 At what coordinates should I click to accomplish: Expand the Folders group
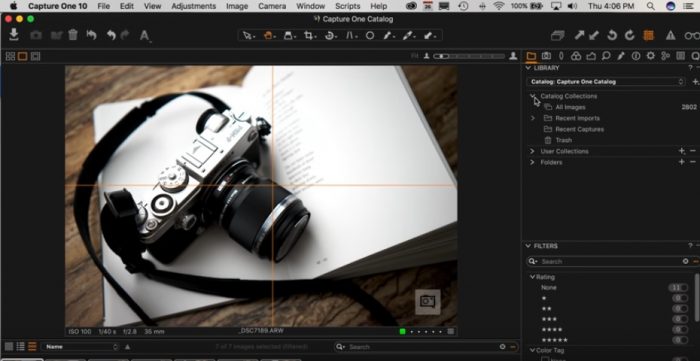point(532,162)
